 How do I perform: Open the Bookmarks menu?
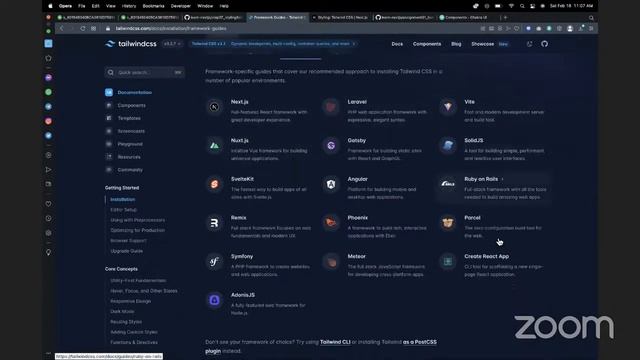point(153,6)
